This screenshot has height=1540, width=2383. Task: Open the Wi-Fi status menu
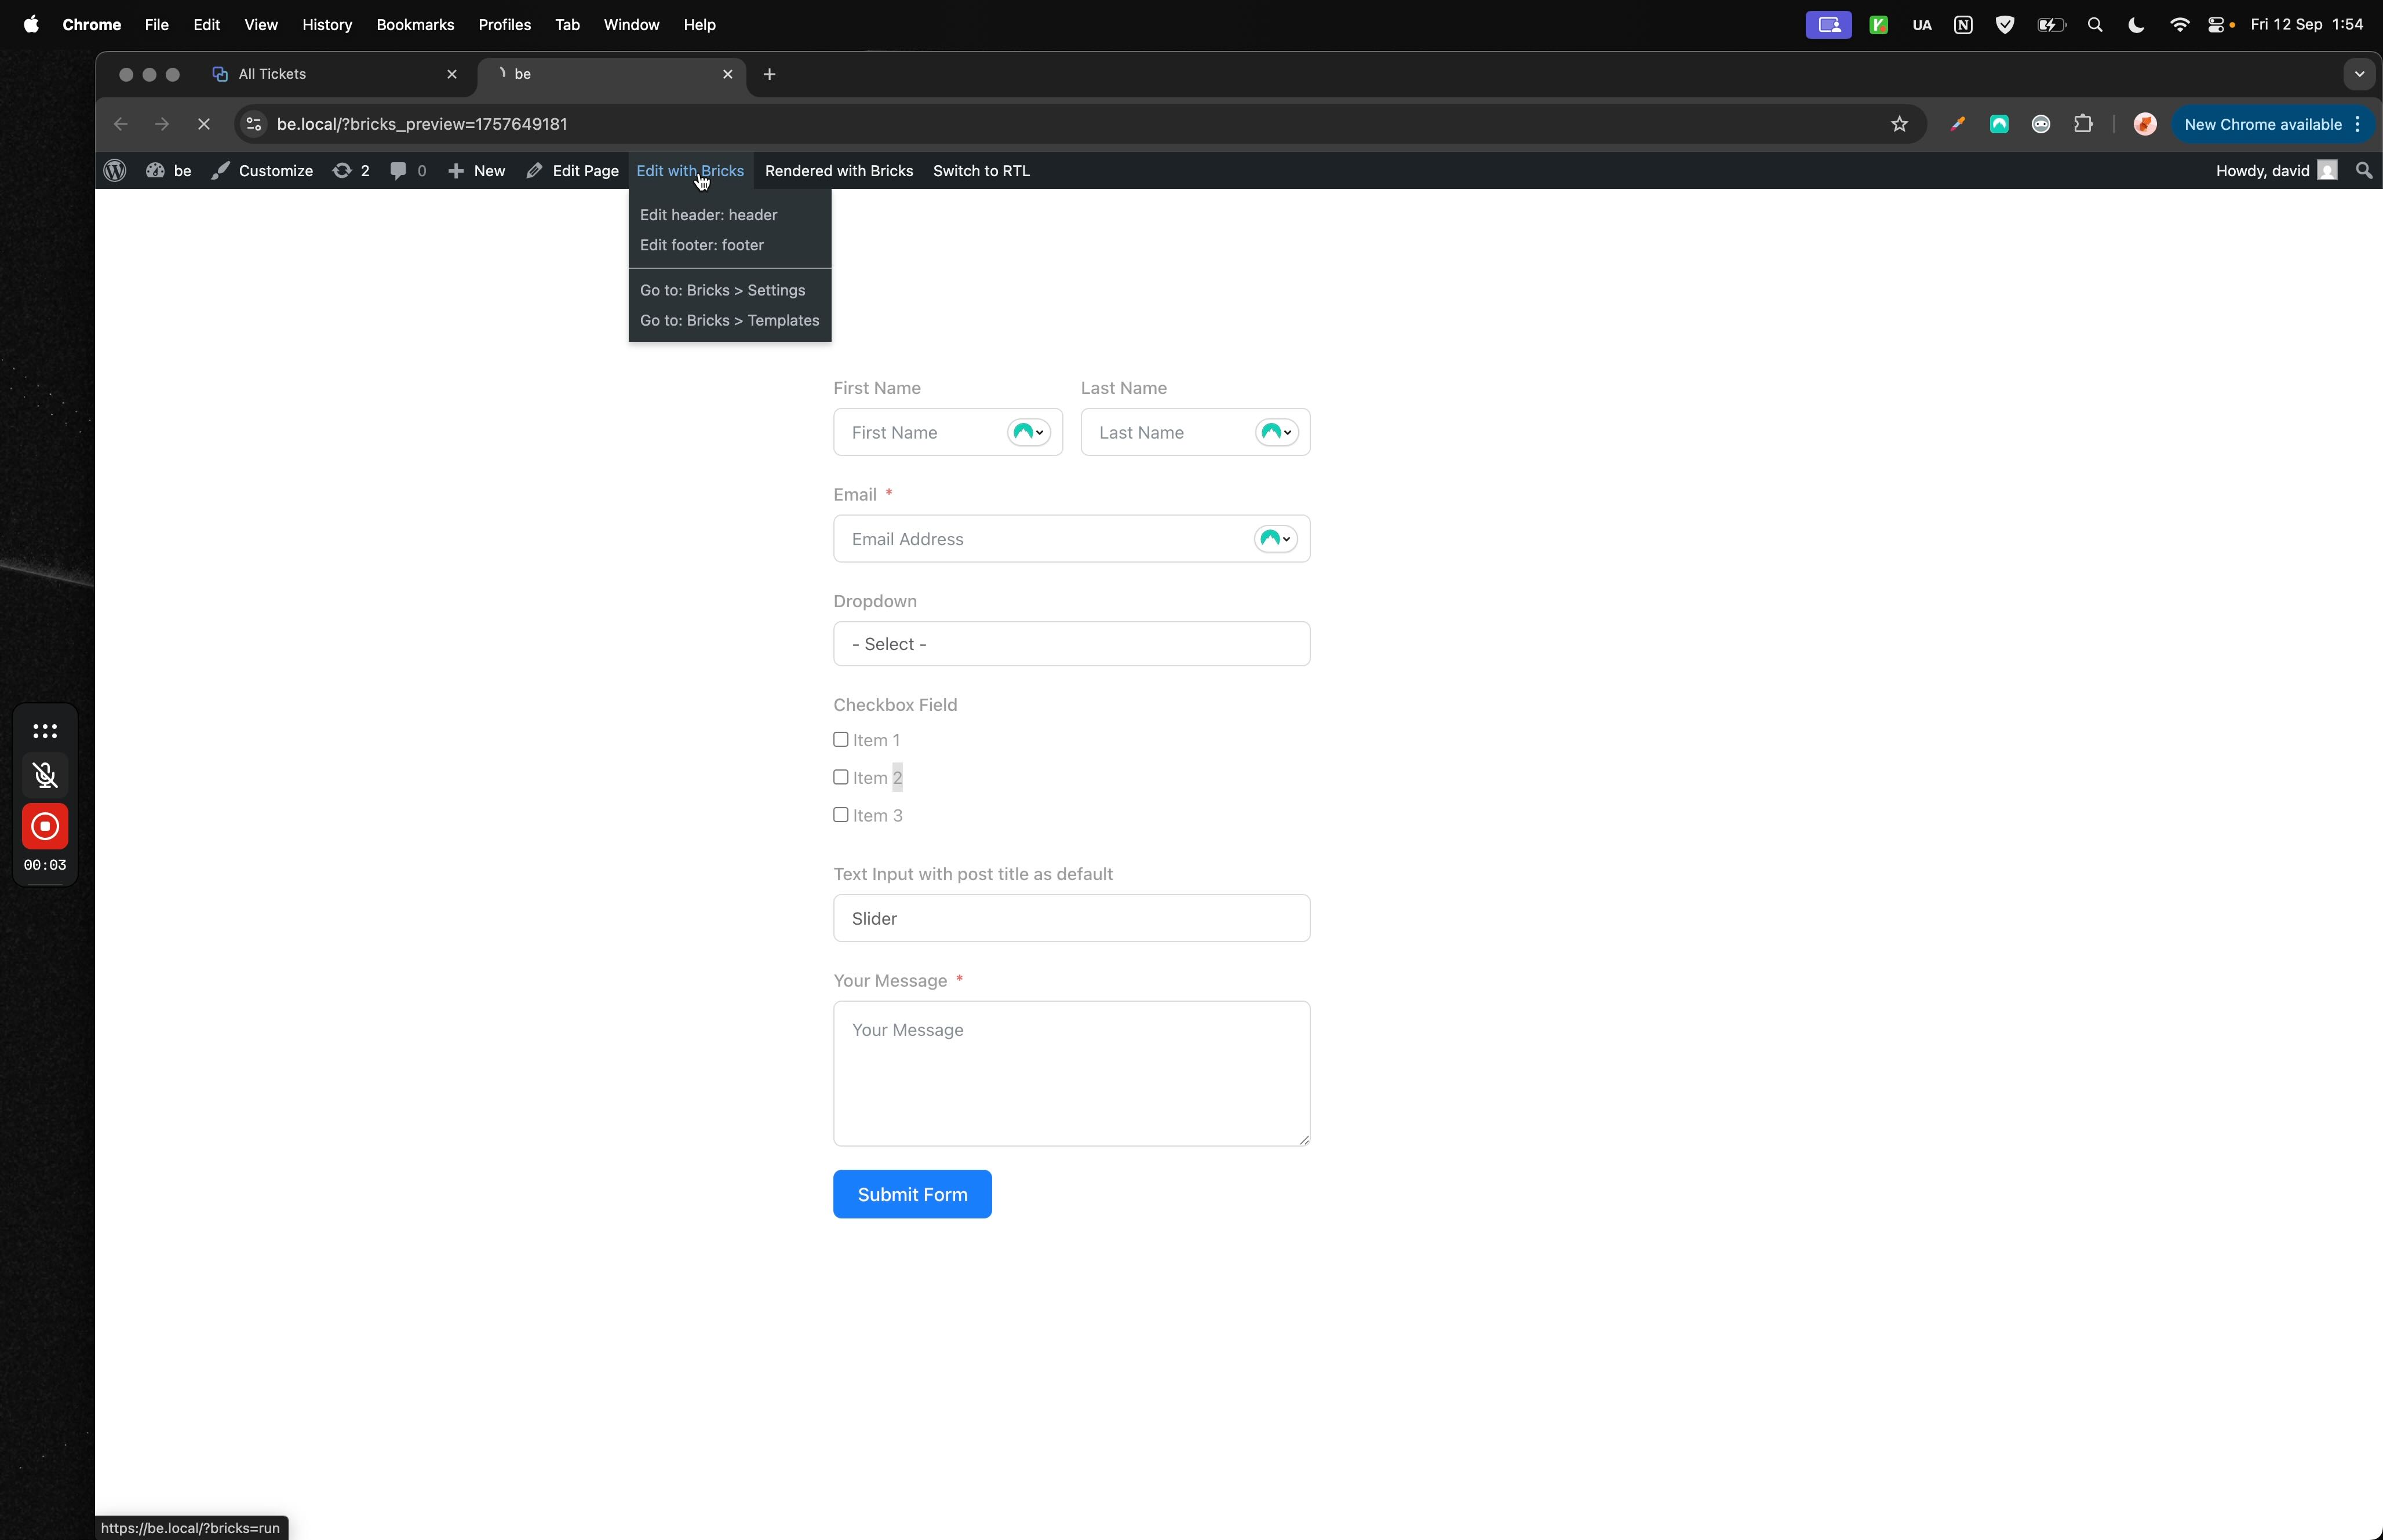click(2179, 25)
